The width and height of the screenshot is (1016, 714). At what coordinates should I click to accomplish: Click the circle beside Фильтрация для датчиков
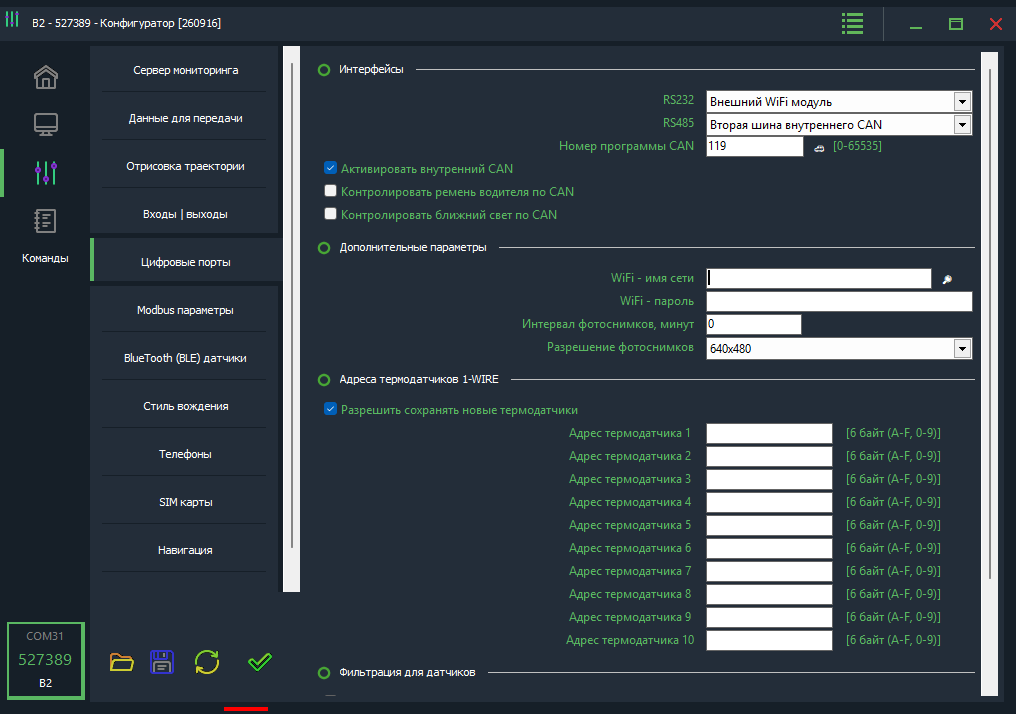[x=324, y=673]
